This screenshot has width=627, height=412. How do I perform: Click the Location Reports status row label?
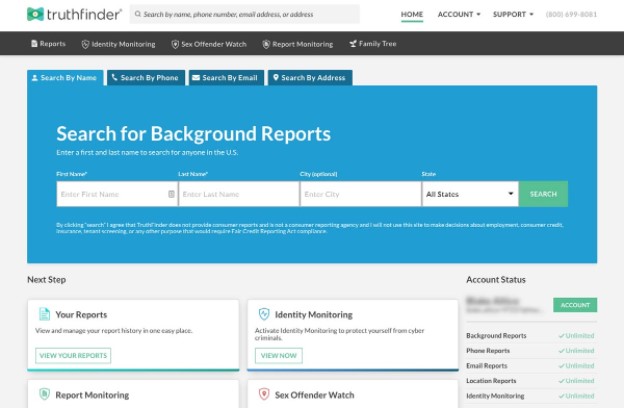[491, 381]
